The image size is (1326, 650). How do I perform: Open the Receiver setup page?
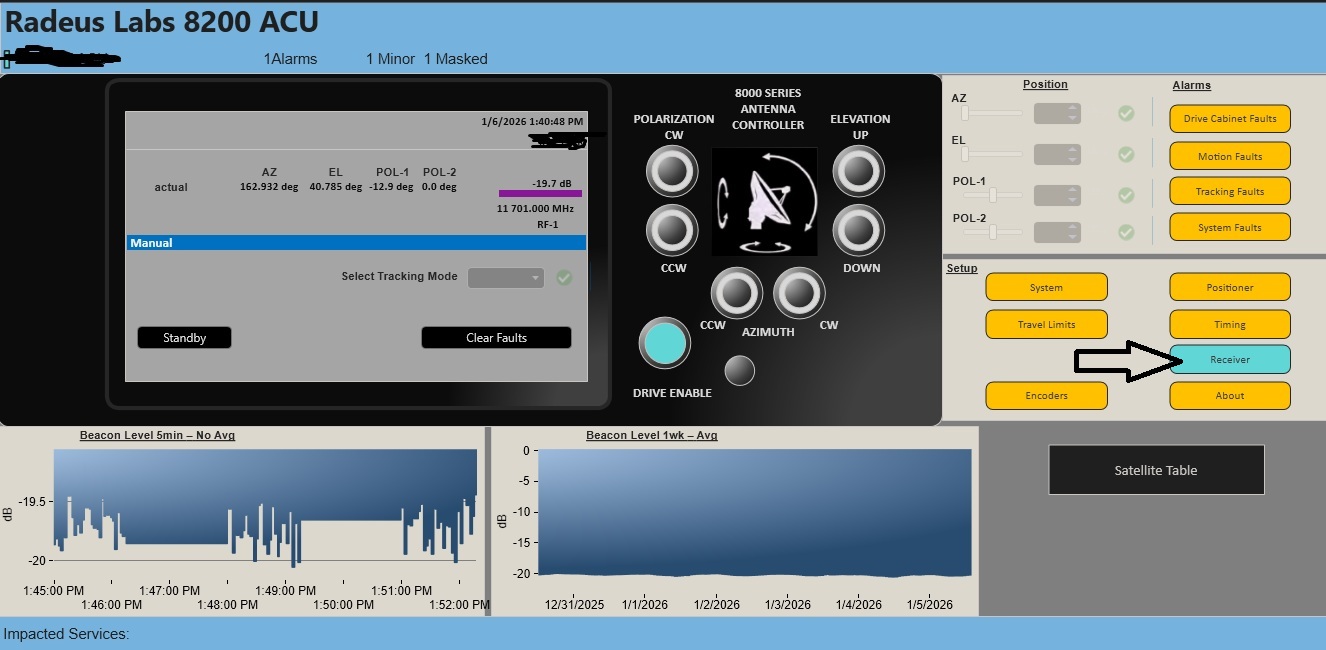(x=1230, y=360)
